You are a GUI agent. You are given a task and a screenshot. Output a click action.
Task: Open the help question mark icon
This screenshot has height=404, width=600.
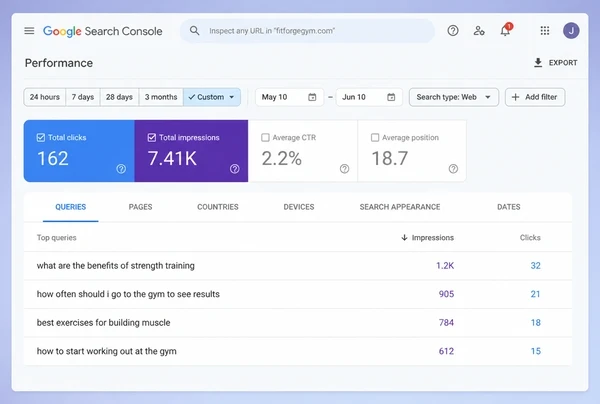coord(453,31)
